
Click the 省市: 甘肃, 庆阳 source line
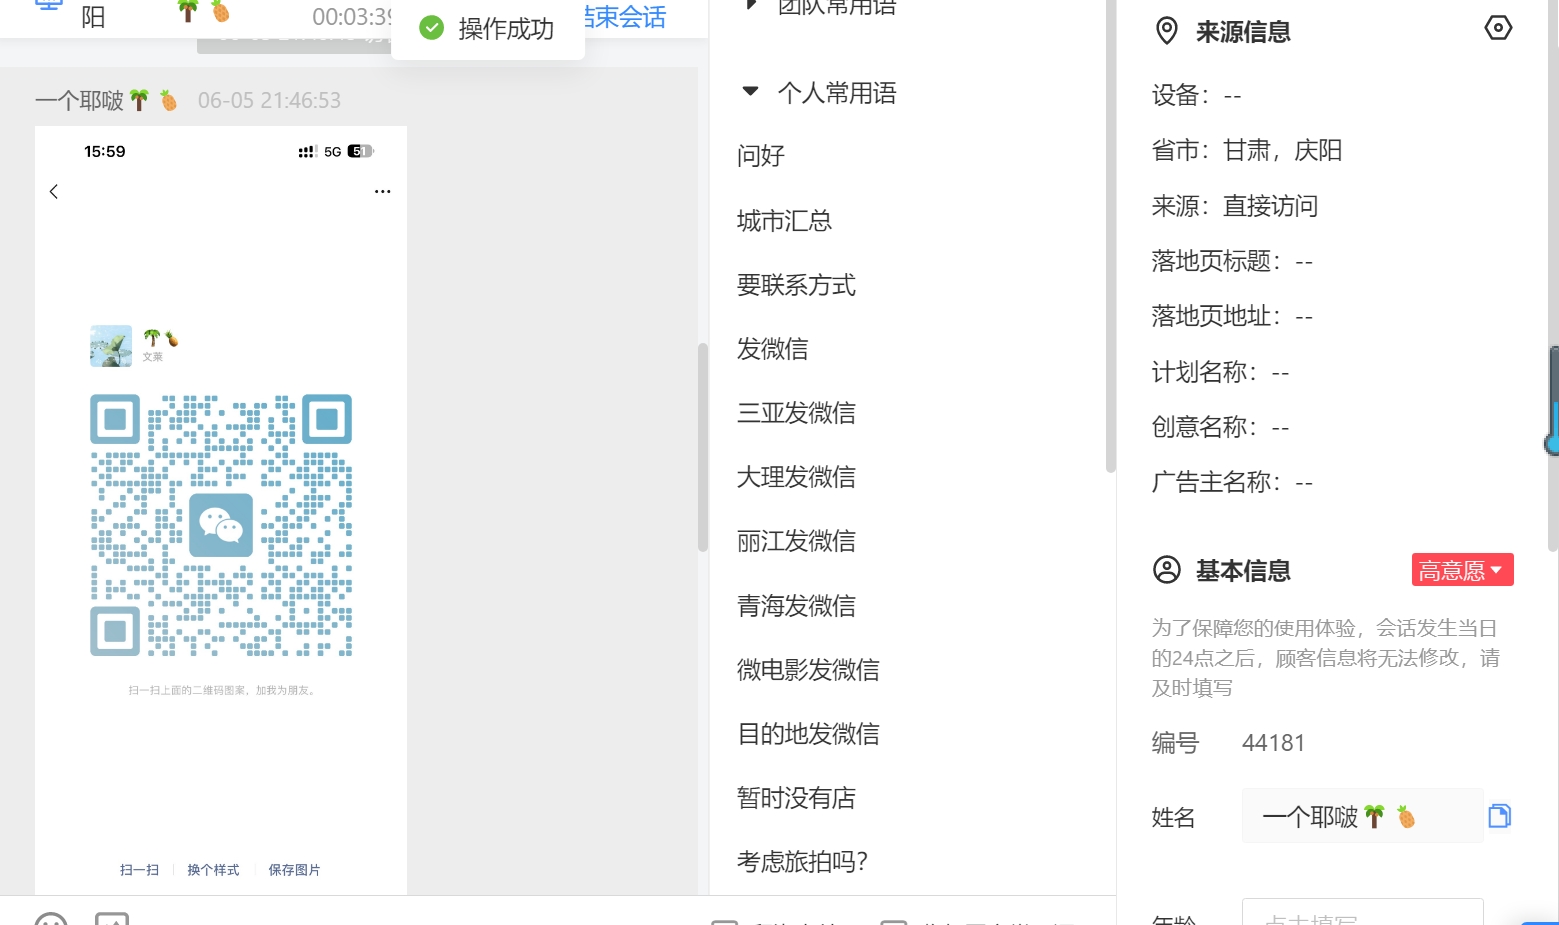1247,151
